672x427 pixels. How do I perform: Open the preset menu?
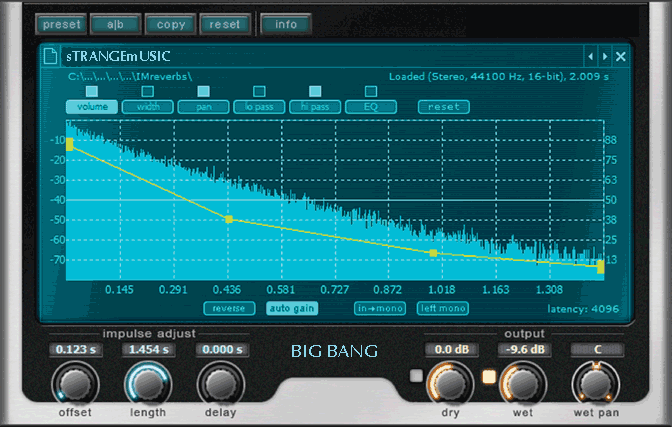coord(61,24)
